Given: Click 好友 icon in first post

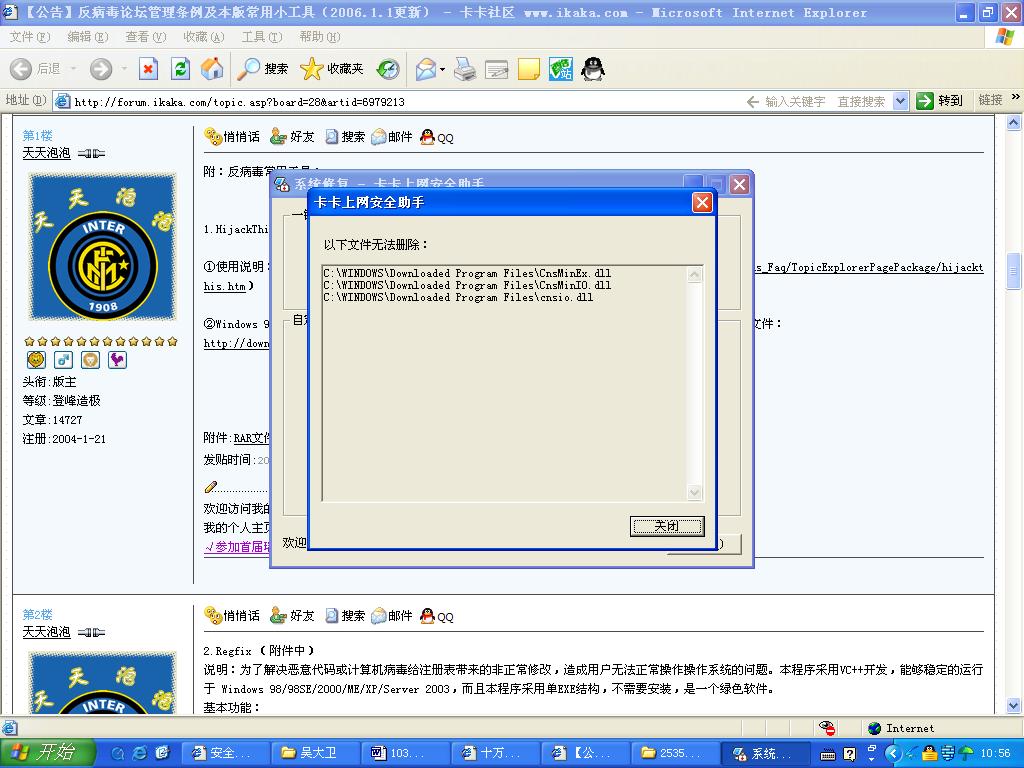Looking at the screenshot, I should pos(292,136).
